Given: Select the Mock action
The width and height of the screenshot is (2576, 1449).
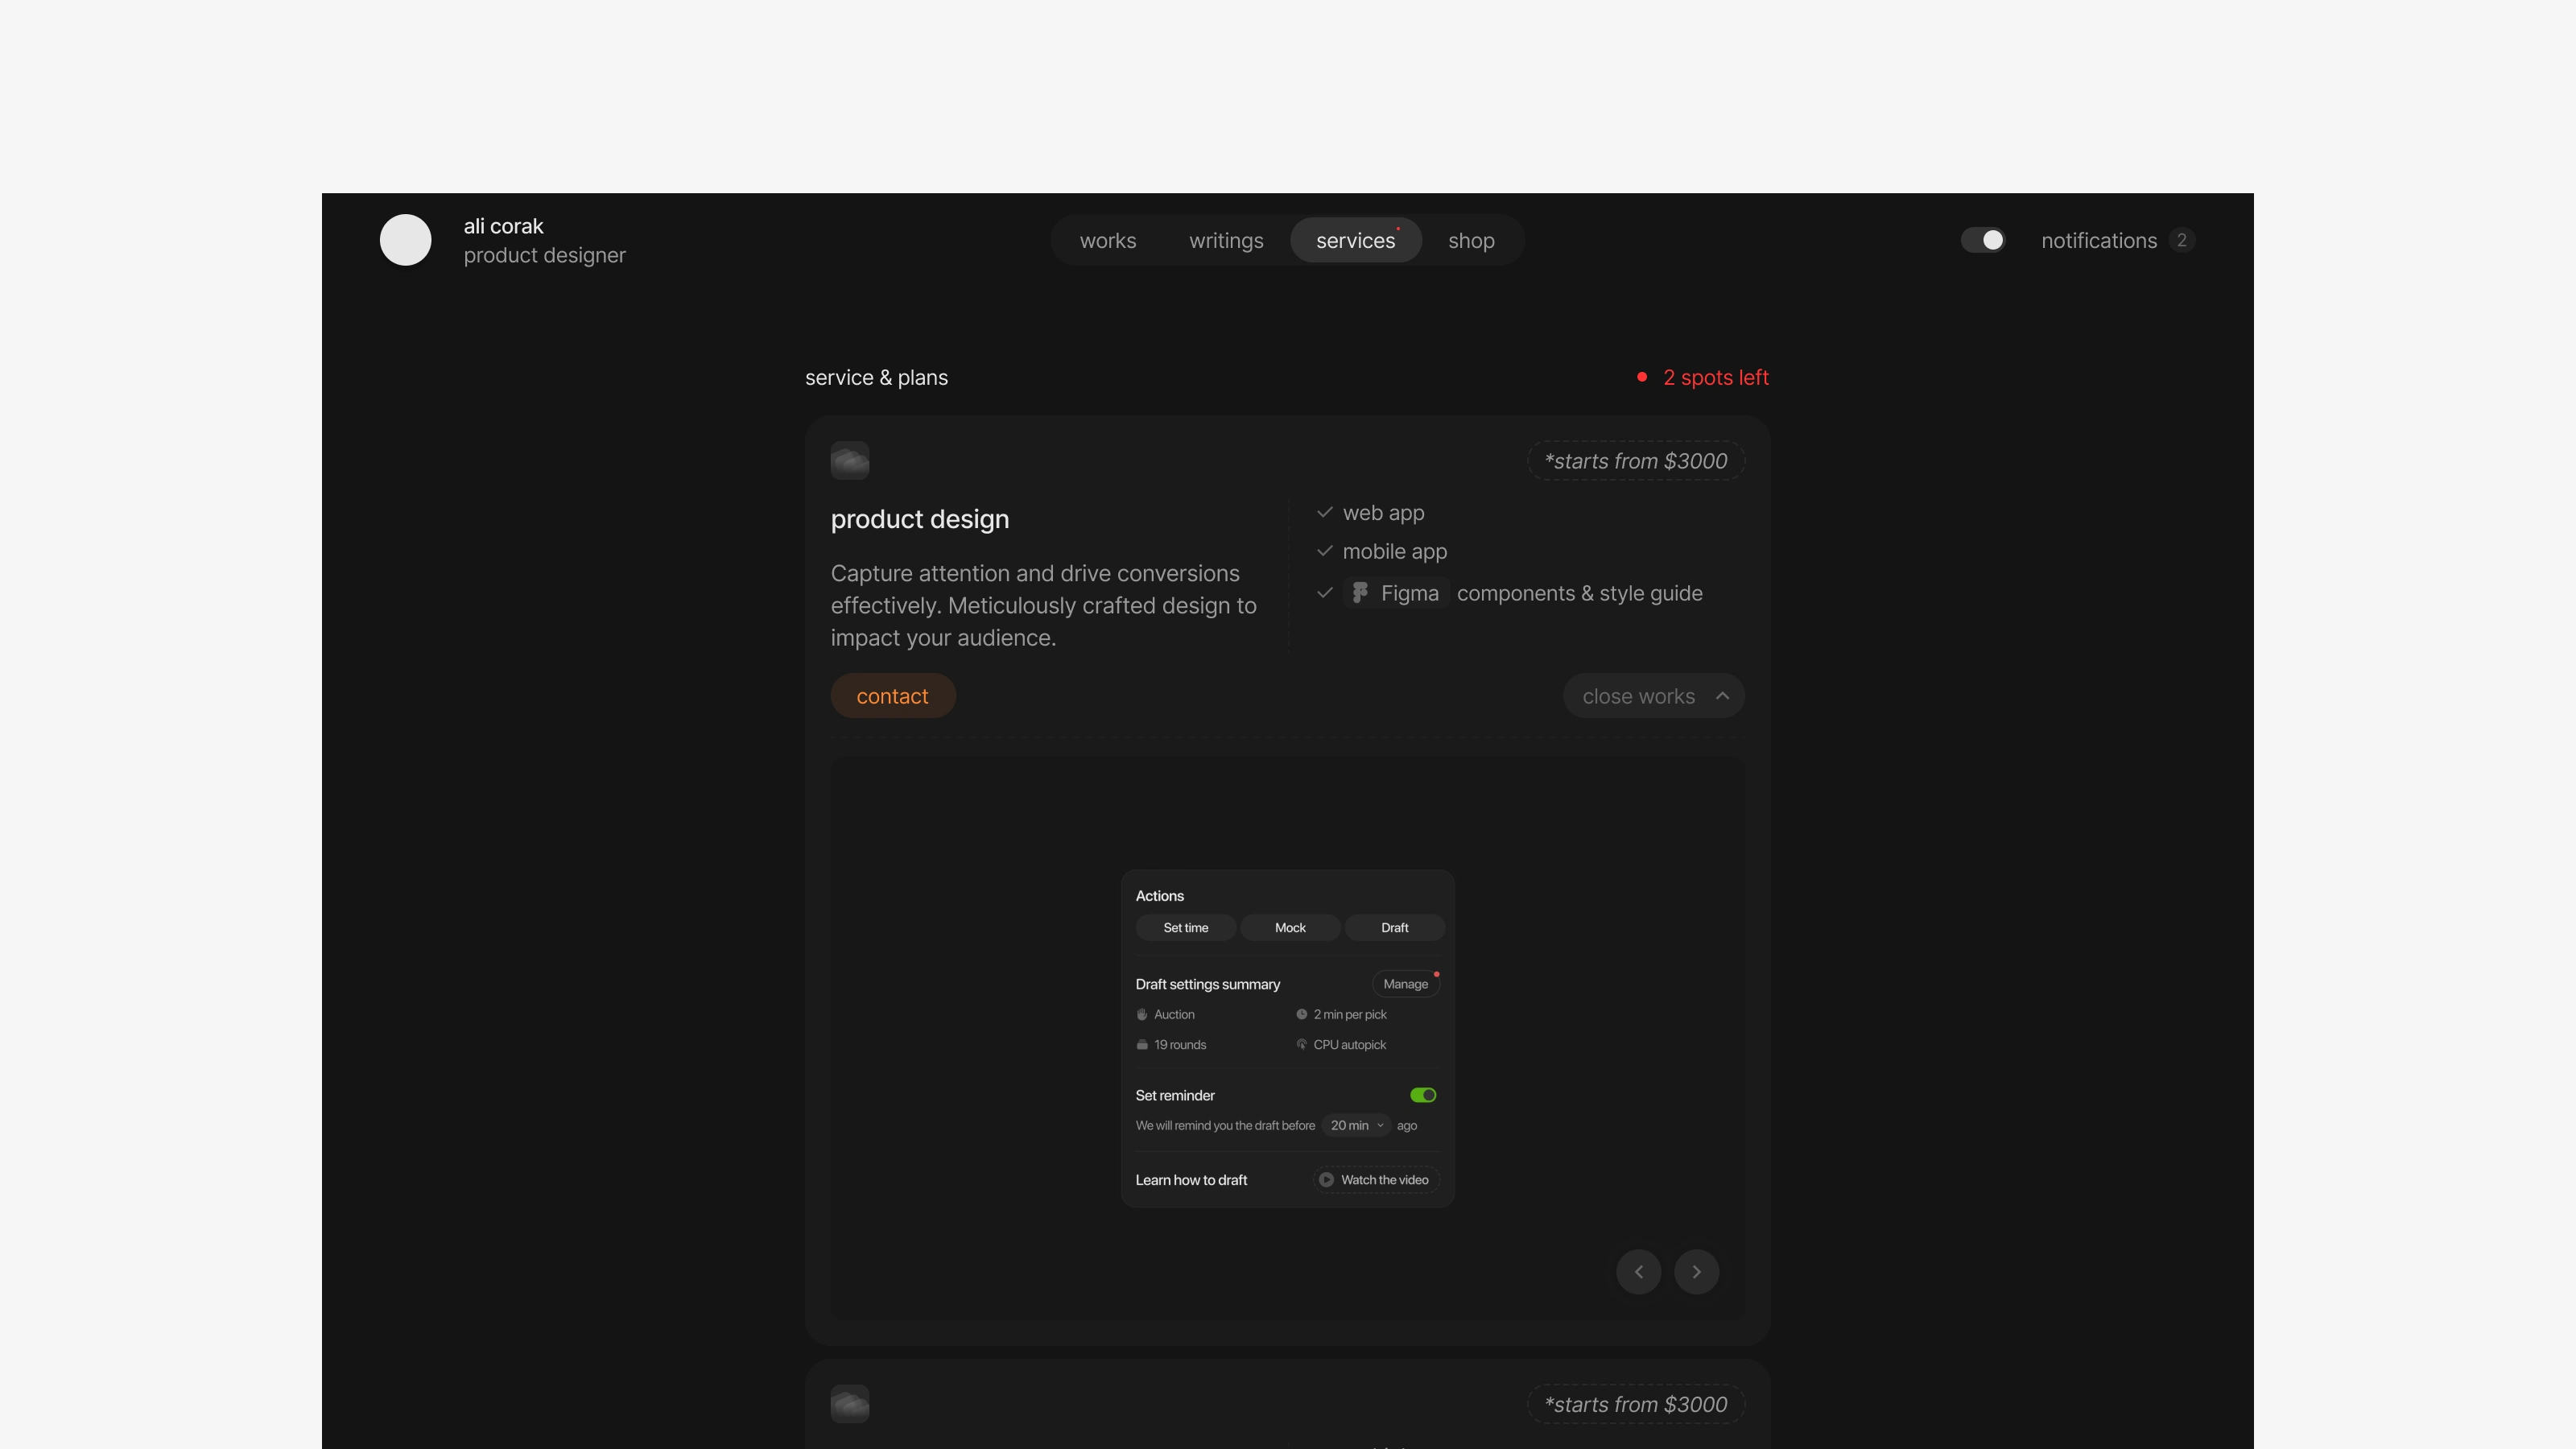Looking at the screenshot, I should pos(1290,928).
